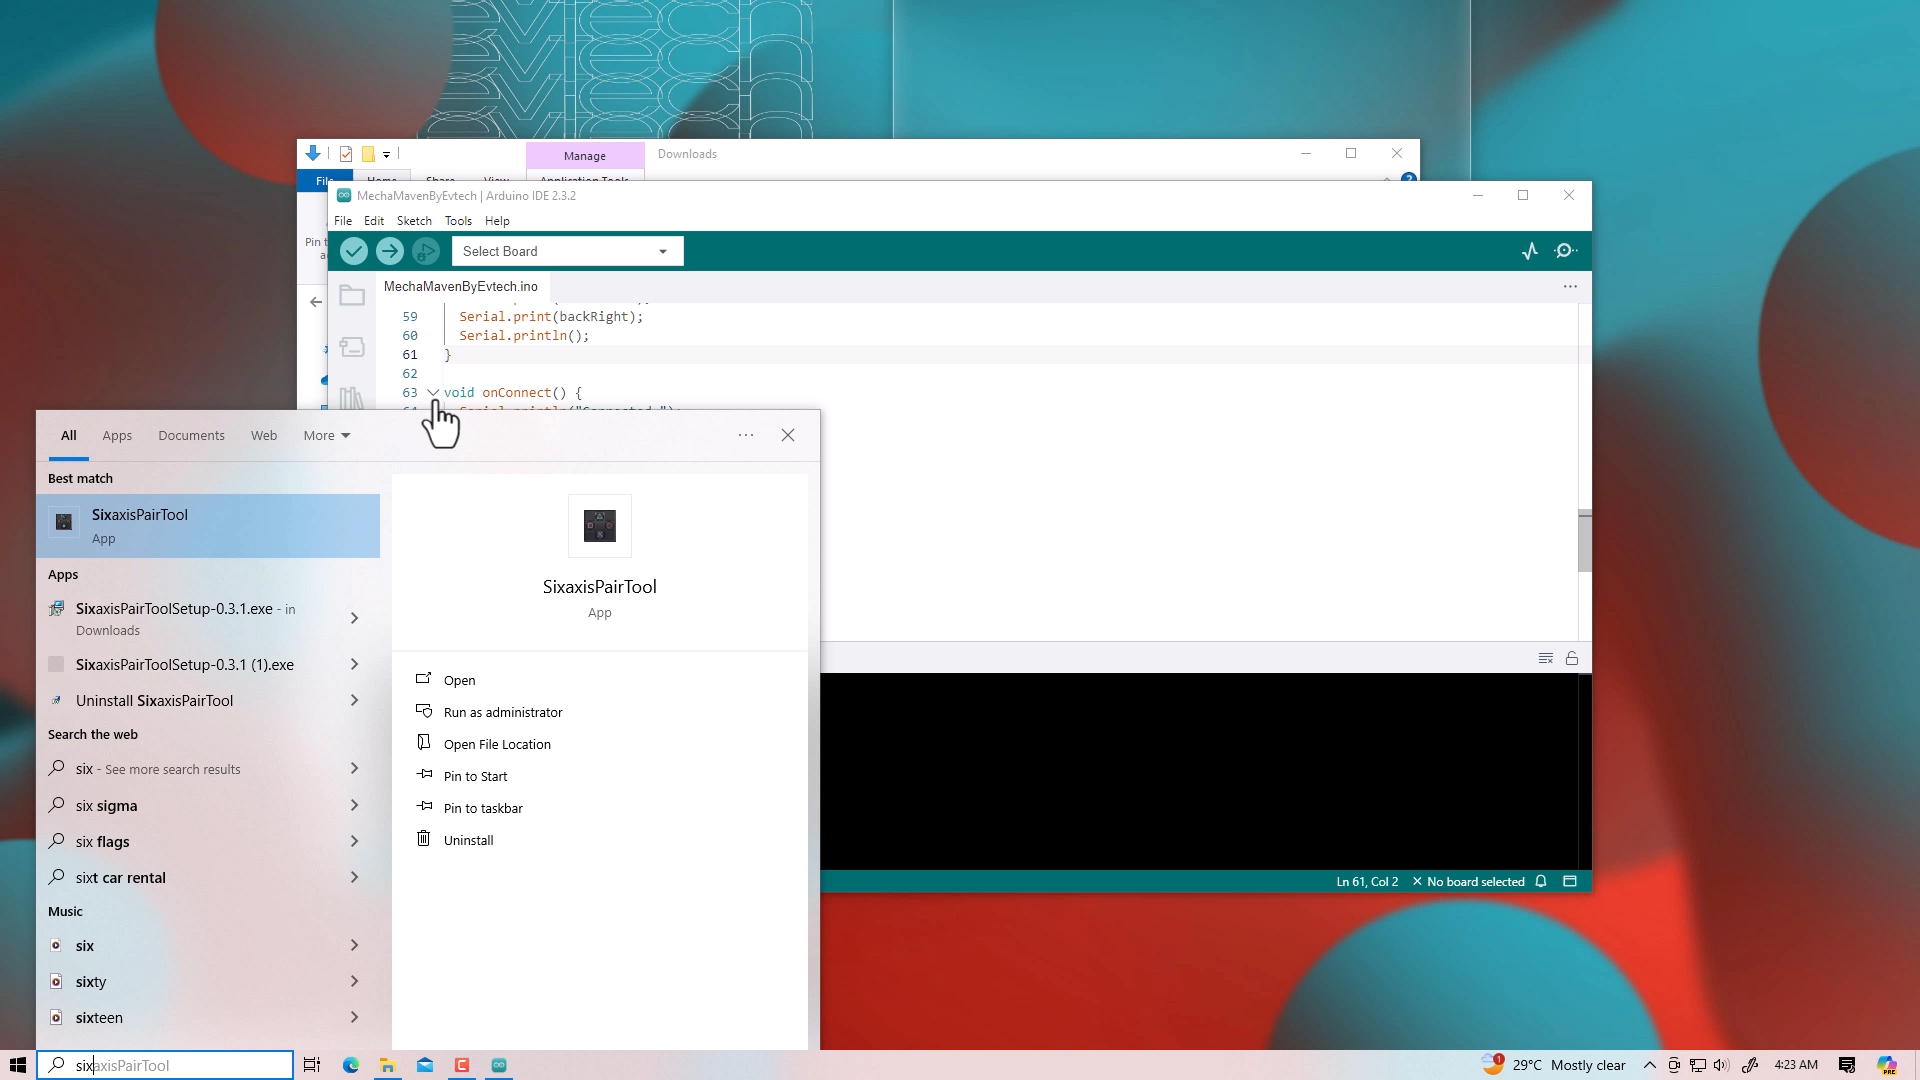Click the red C app icon on taskbar
Screen dimensions: 1920x1080
462,1065
